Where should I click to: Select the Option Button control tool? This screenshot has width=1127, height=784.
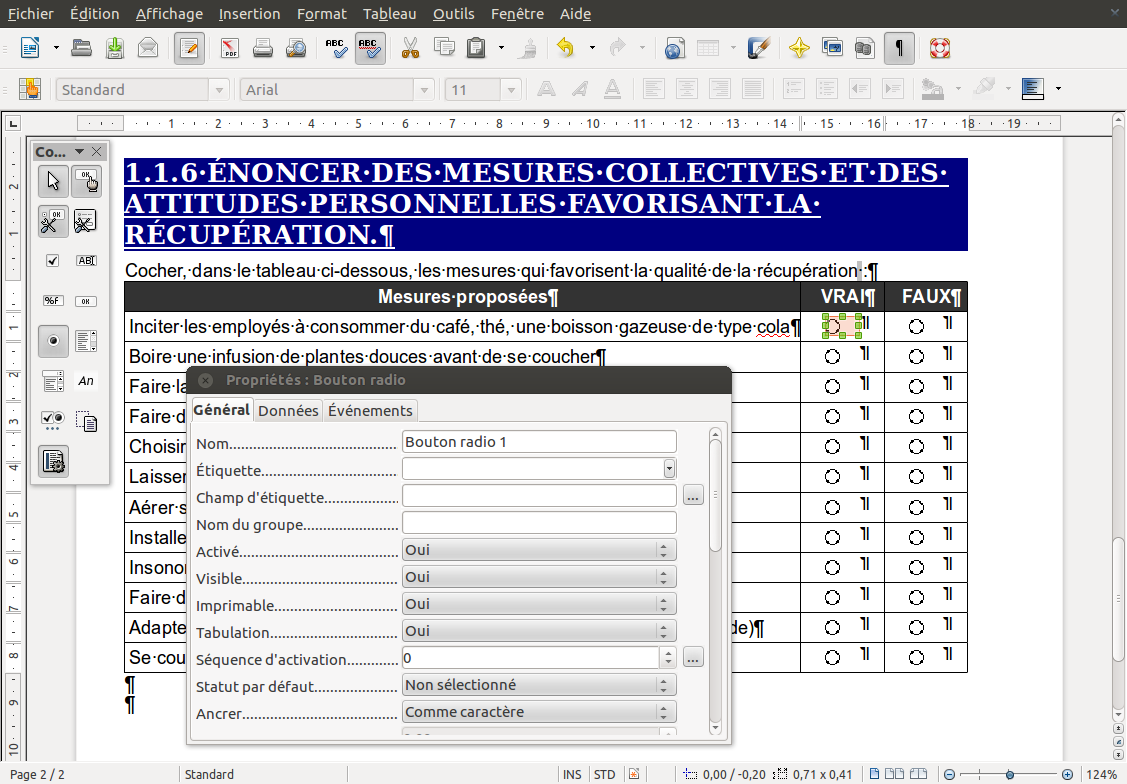53,341
